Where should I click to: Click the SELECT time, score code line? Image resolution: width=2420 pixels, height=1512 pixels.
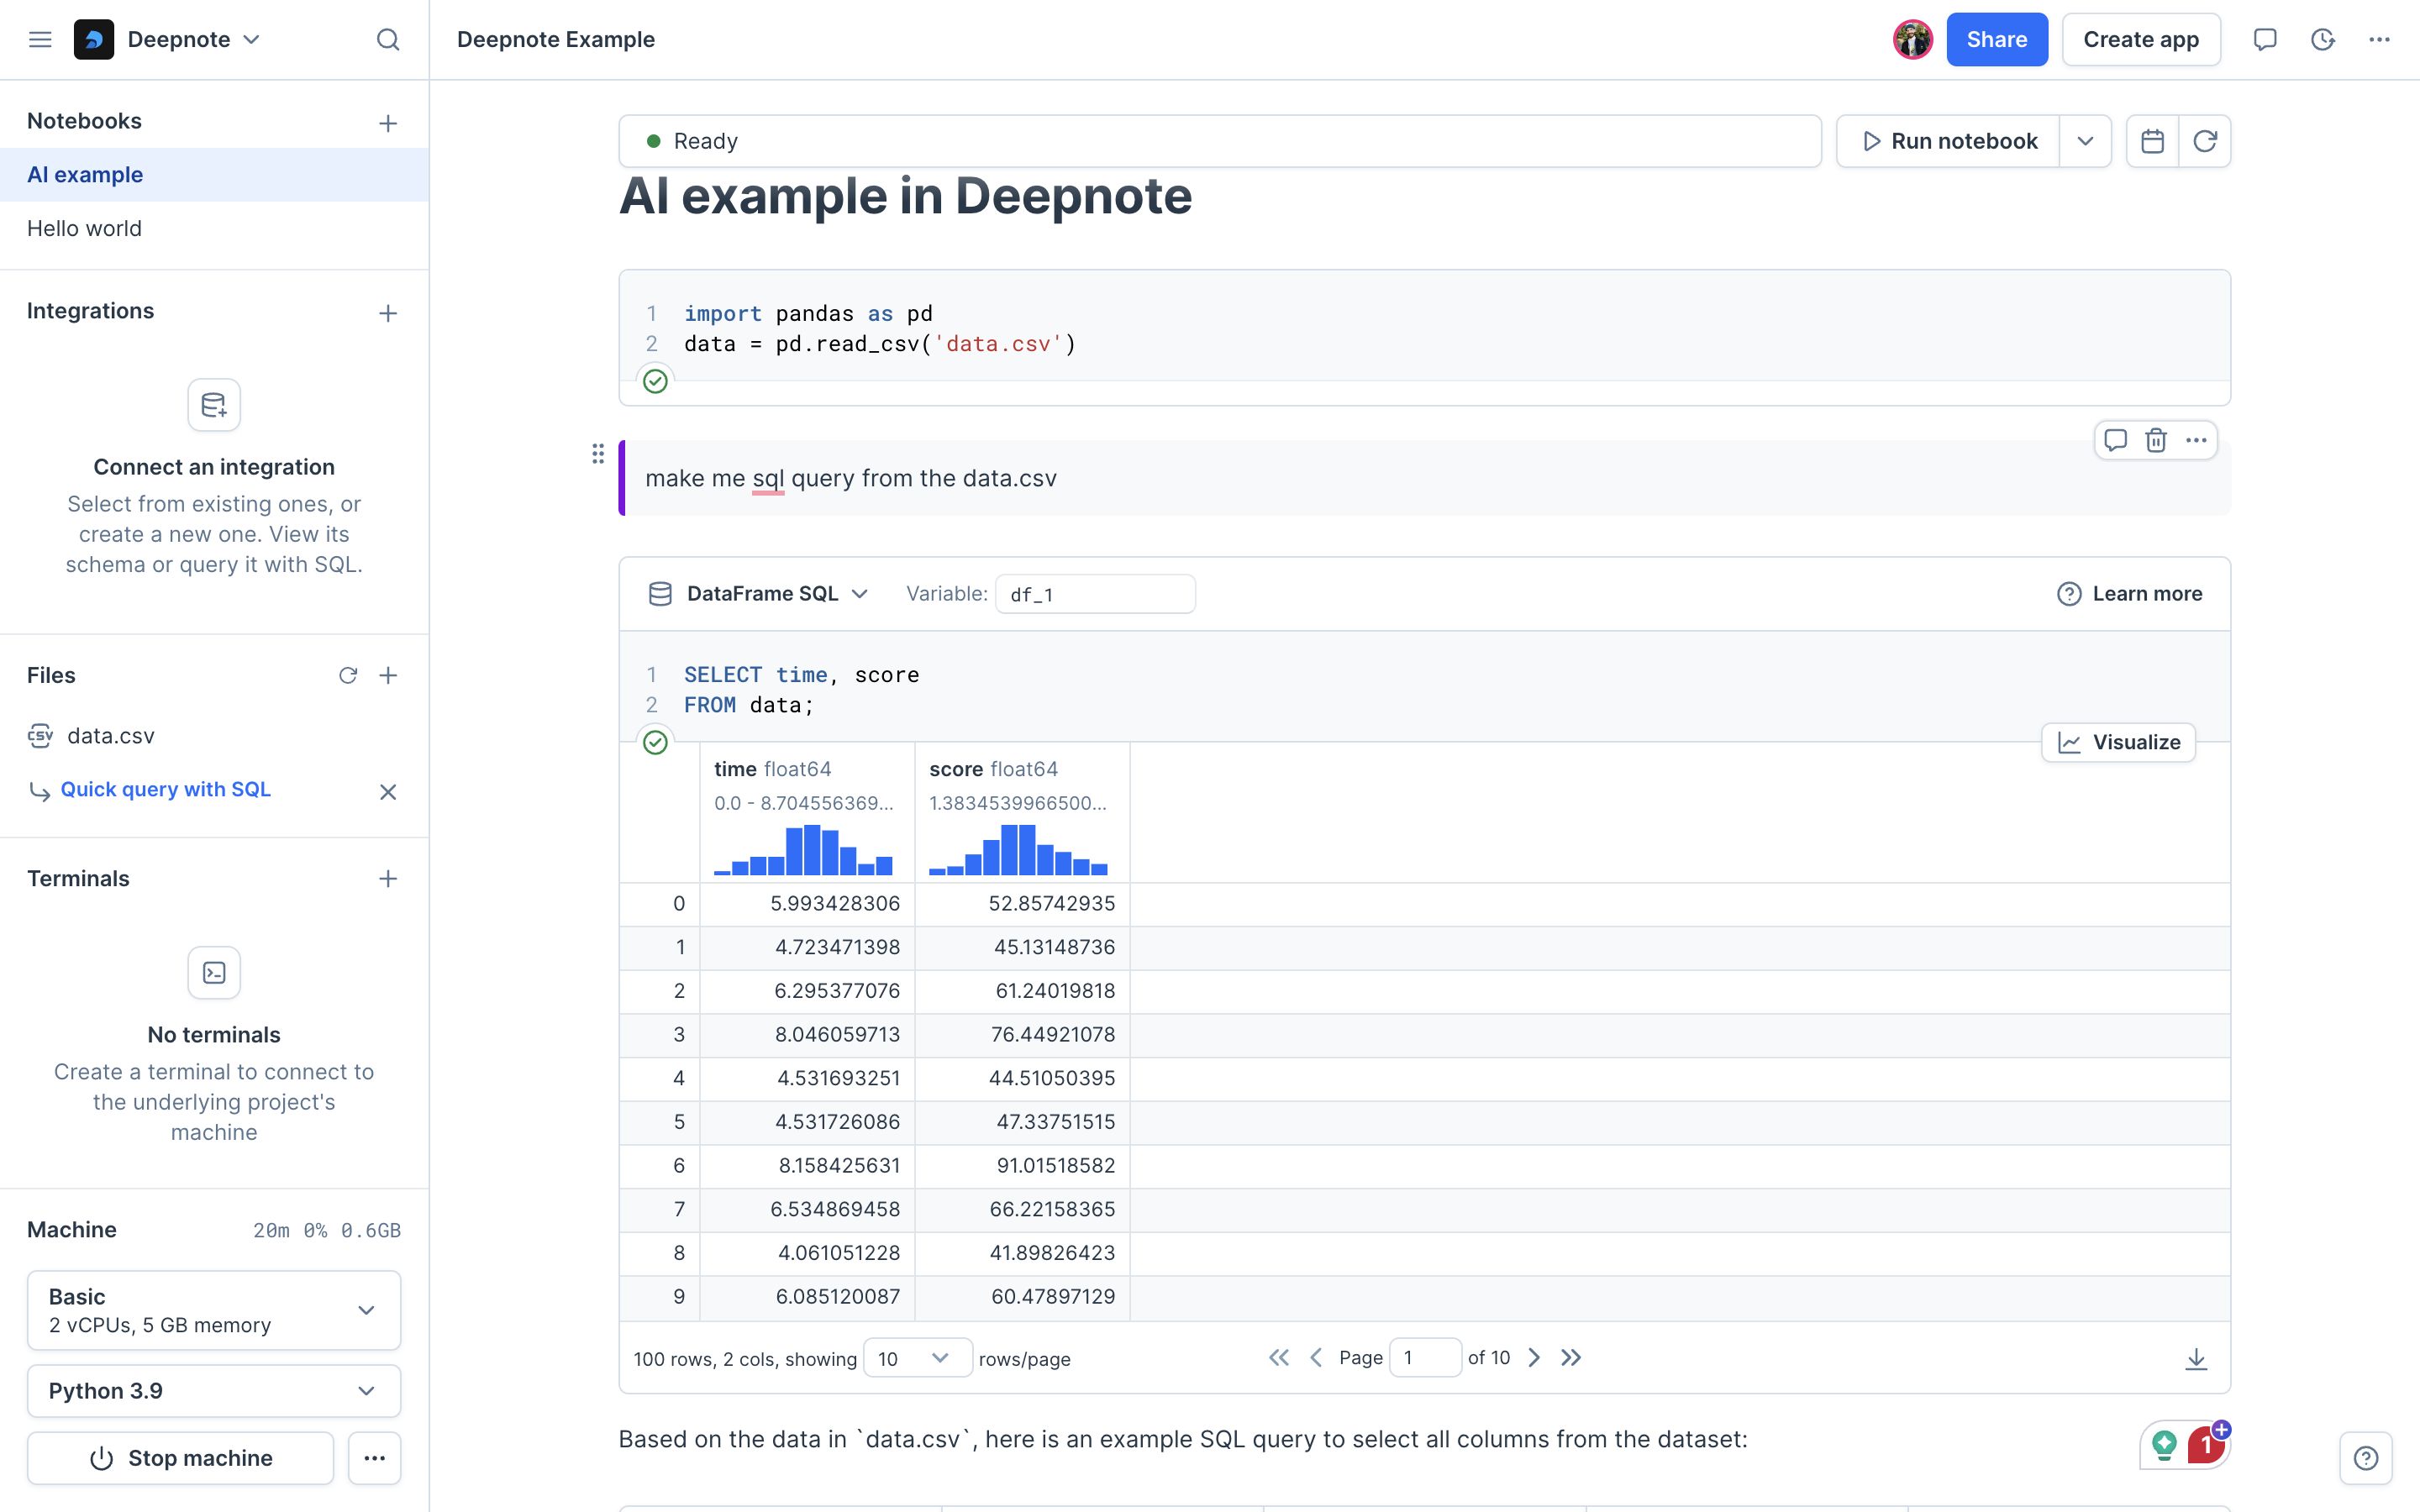click(801, 675)
